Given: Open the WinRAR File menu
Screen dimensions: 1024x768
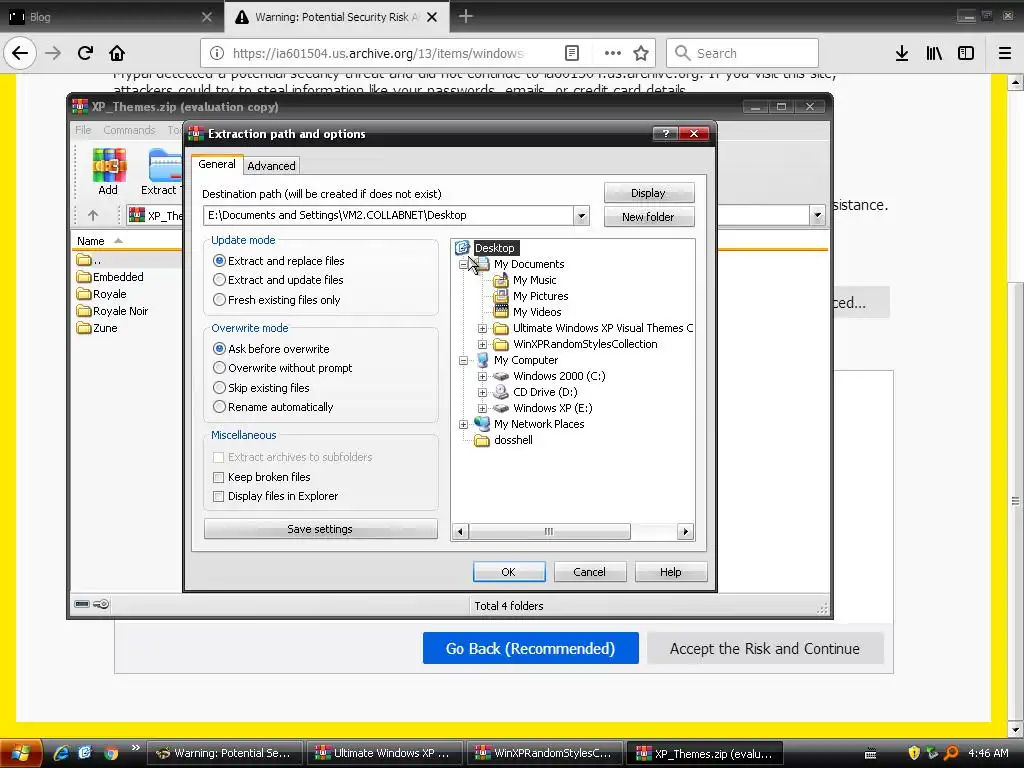Looking at the screenshot, I should click(83, 130).
